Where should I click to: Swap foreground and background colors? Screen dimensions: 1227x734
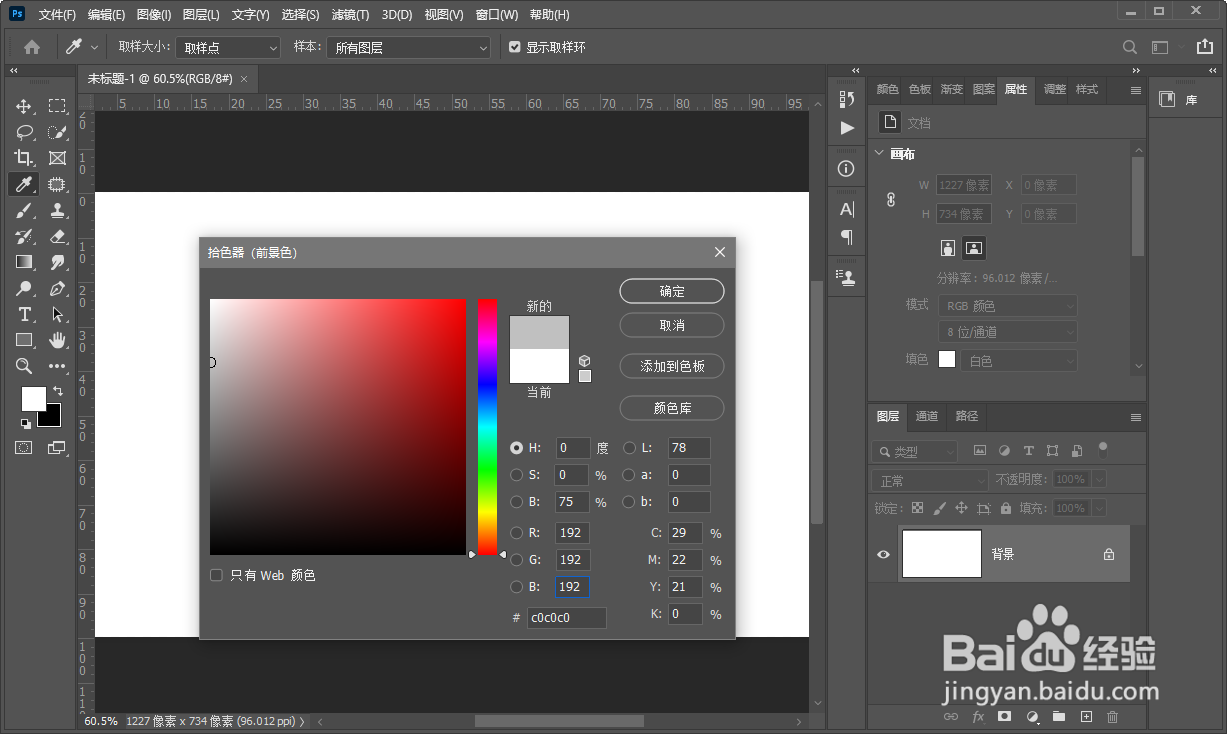tap(58, 391)
